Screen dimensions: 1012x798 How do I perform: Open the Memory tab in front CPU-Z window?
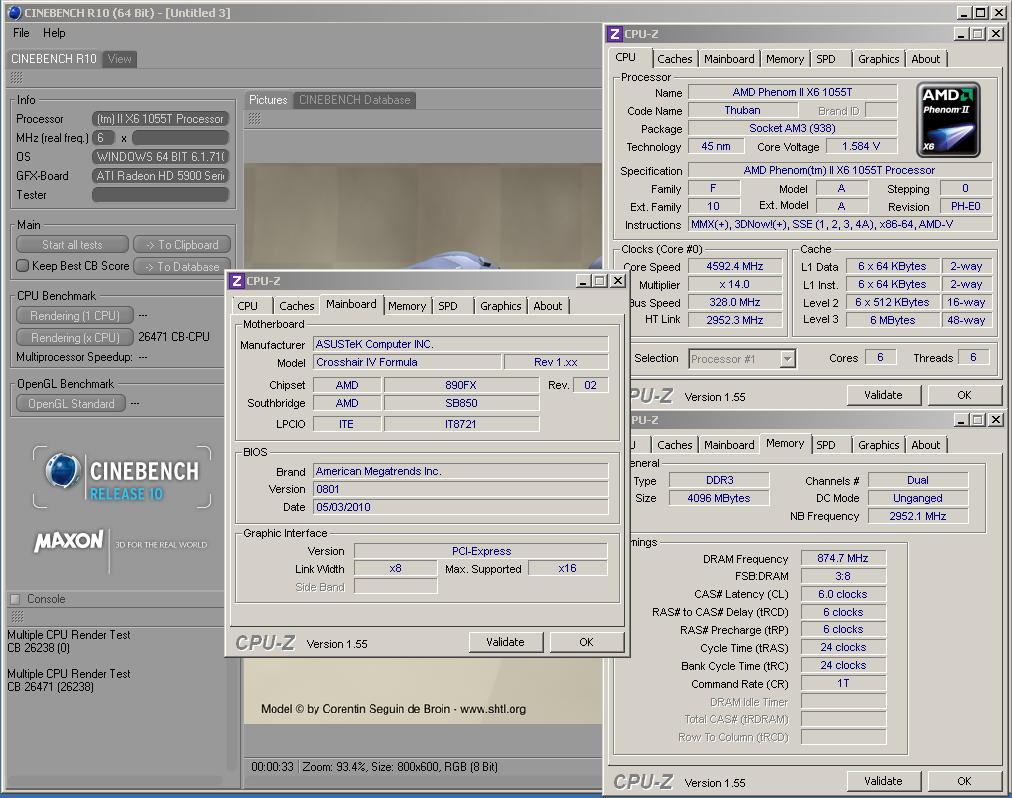[x=407, y=306]
